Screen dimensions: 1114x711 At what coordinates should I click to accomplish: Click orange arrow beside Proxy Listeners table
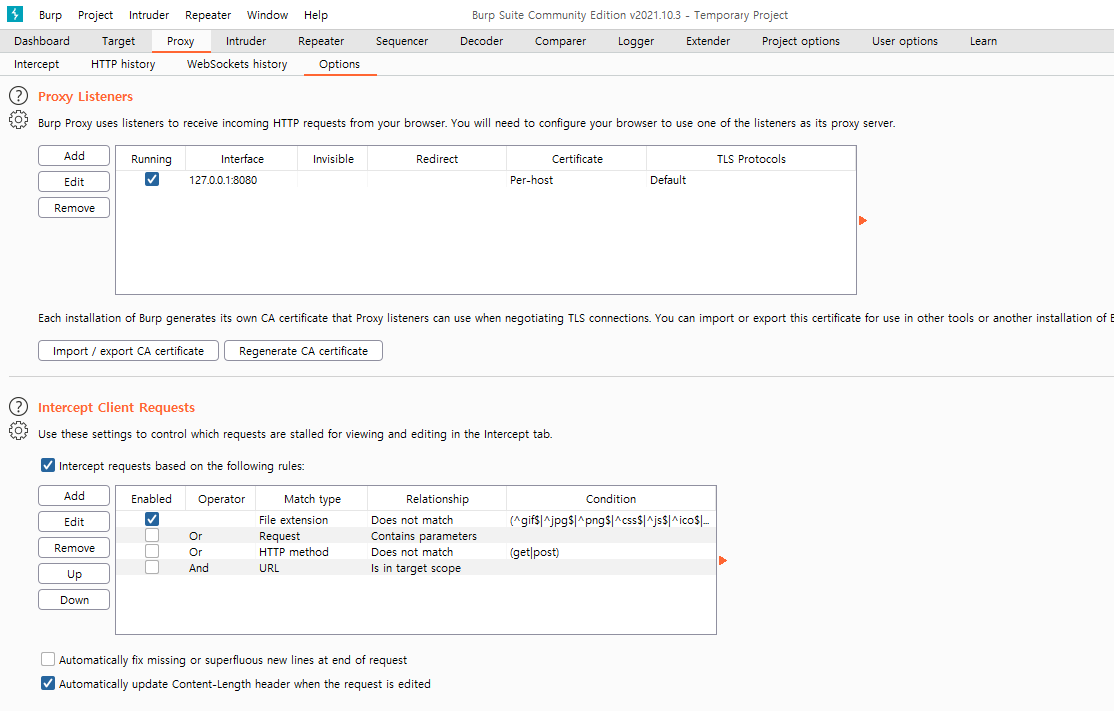(863, 221)
